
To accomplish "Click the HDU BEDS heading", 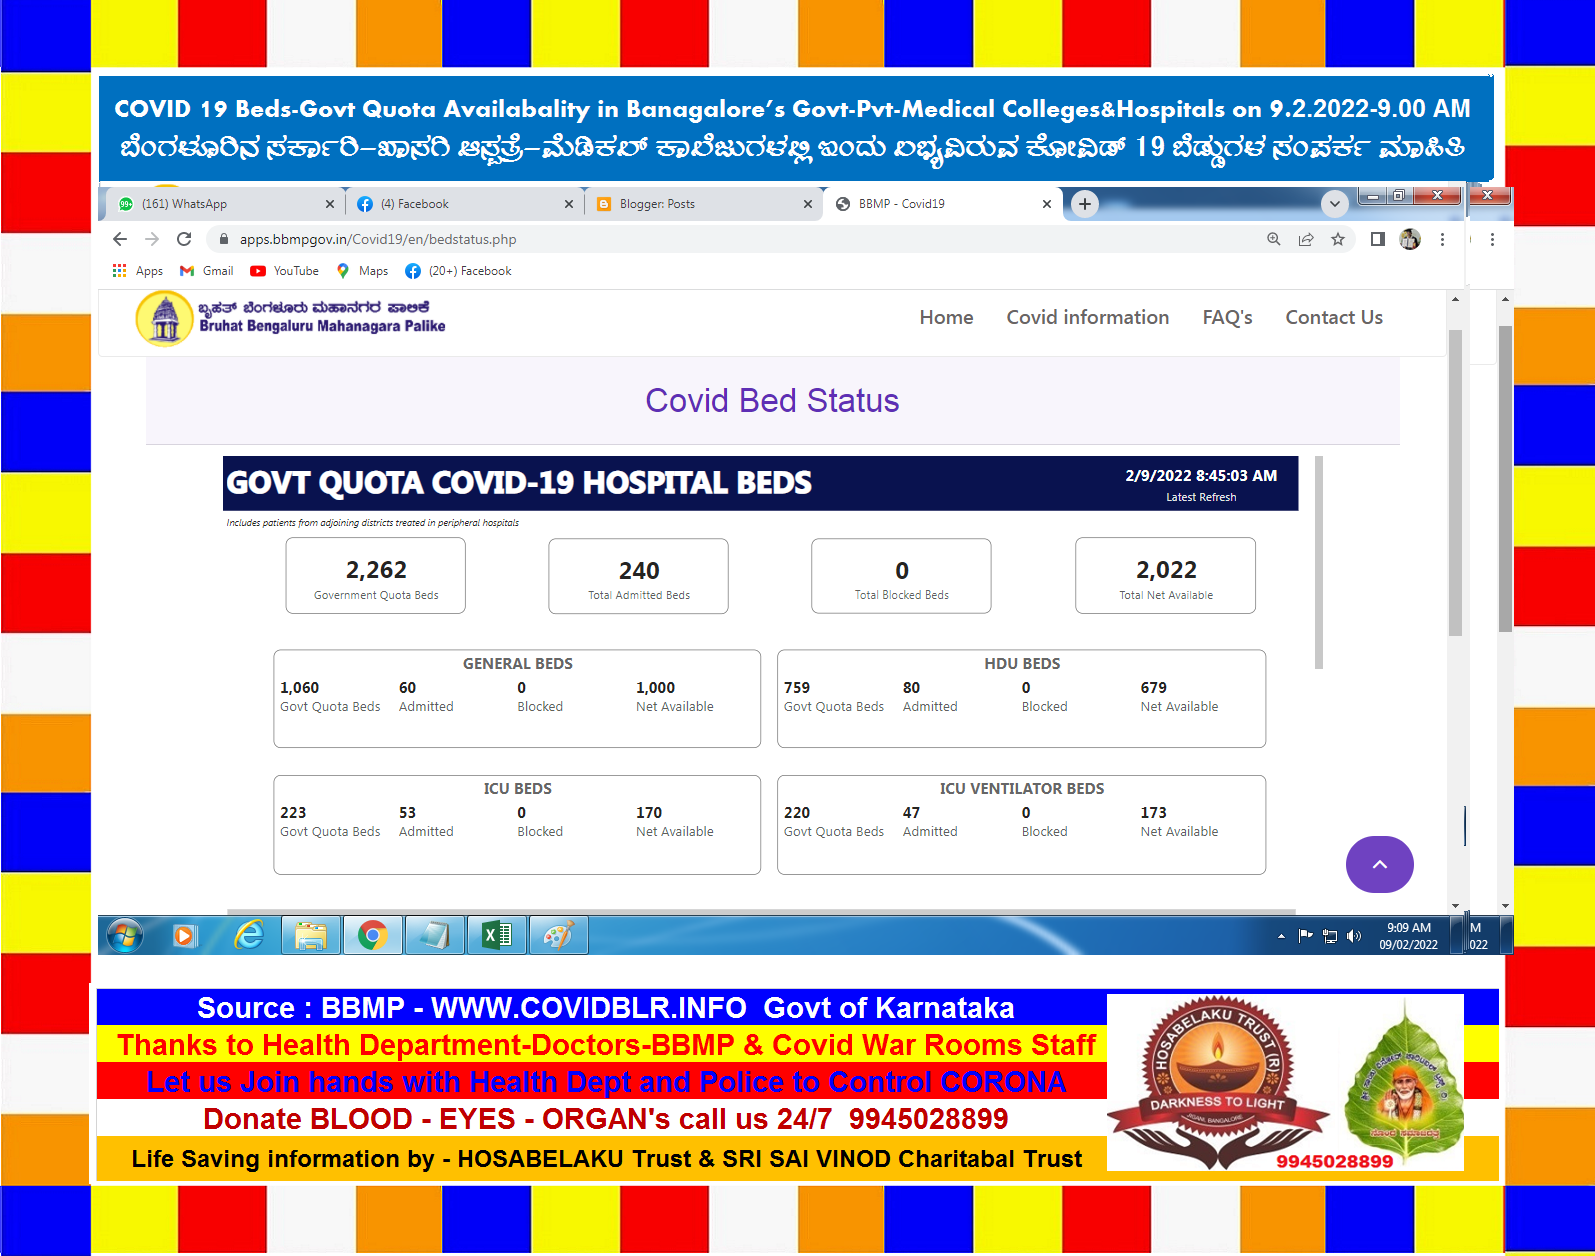I will 1022,664.
